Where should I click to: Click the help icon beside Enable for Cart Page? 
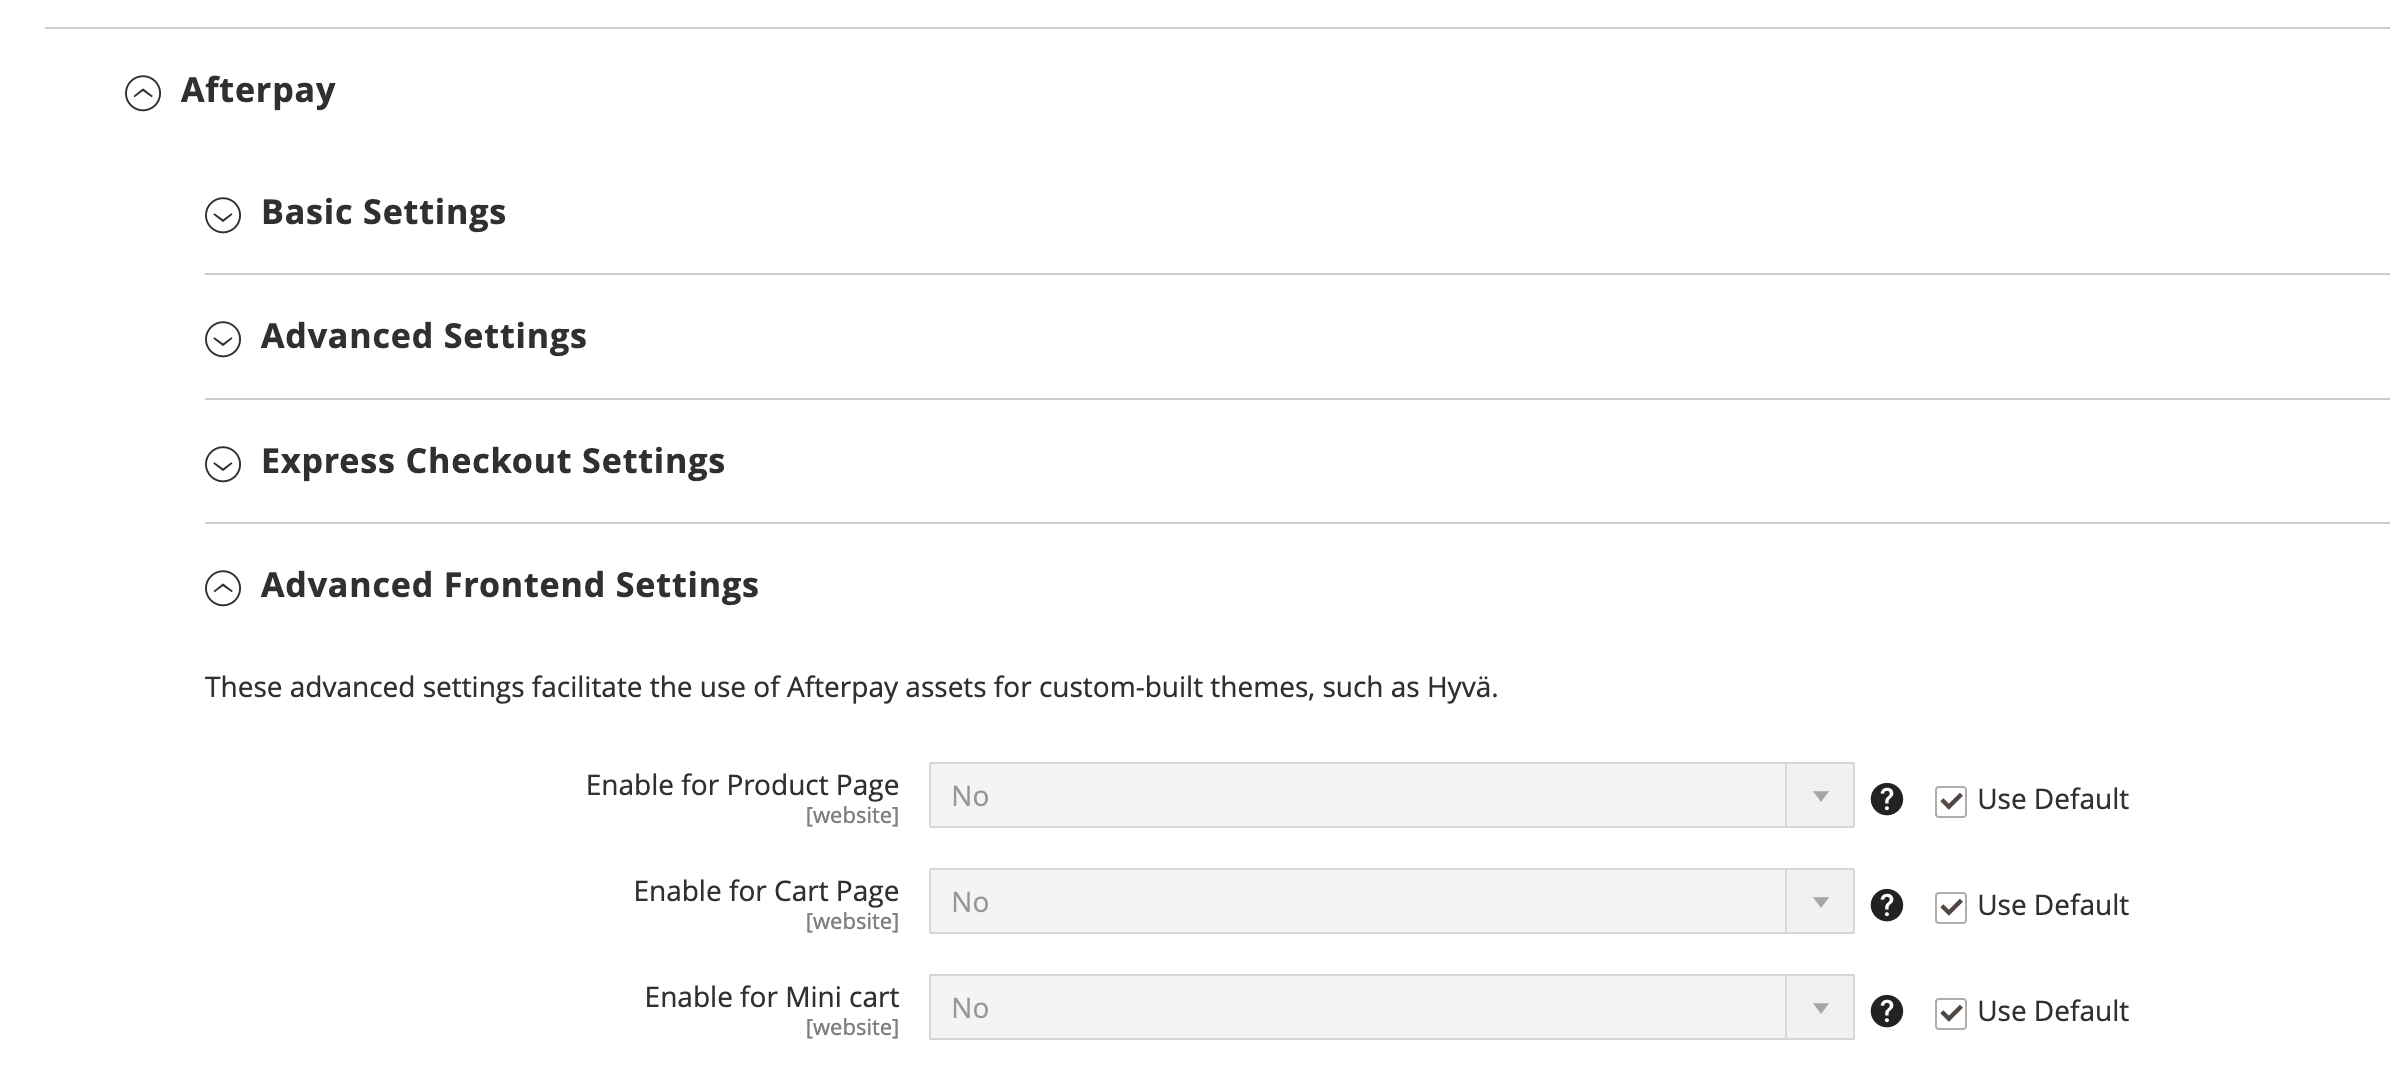(x=1888, y=904)
